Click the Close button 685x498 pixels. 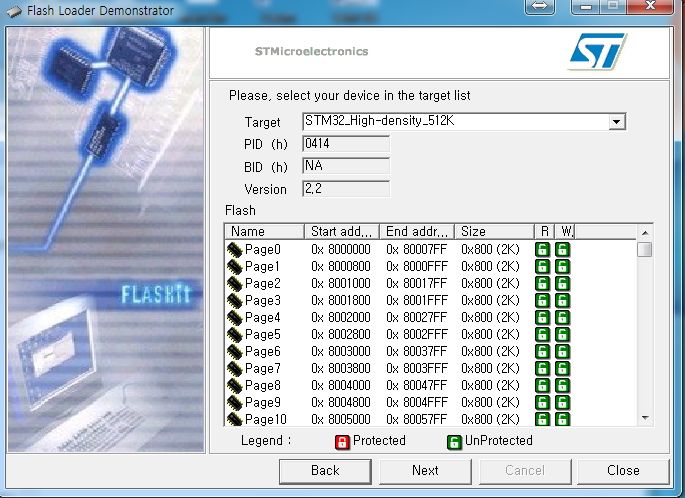tap(623, 471)
